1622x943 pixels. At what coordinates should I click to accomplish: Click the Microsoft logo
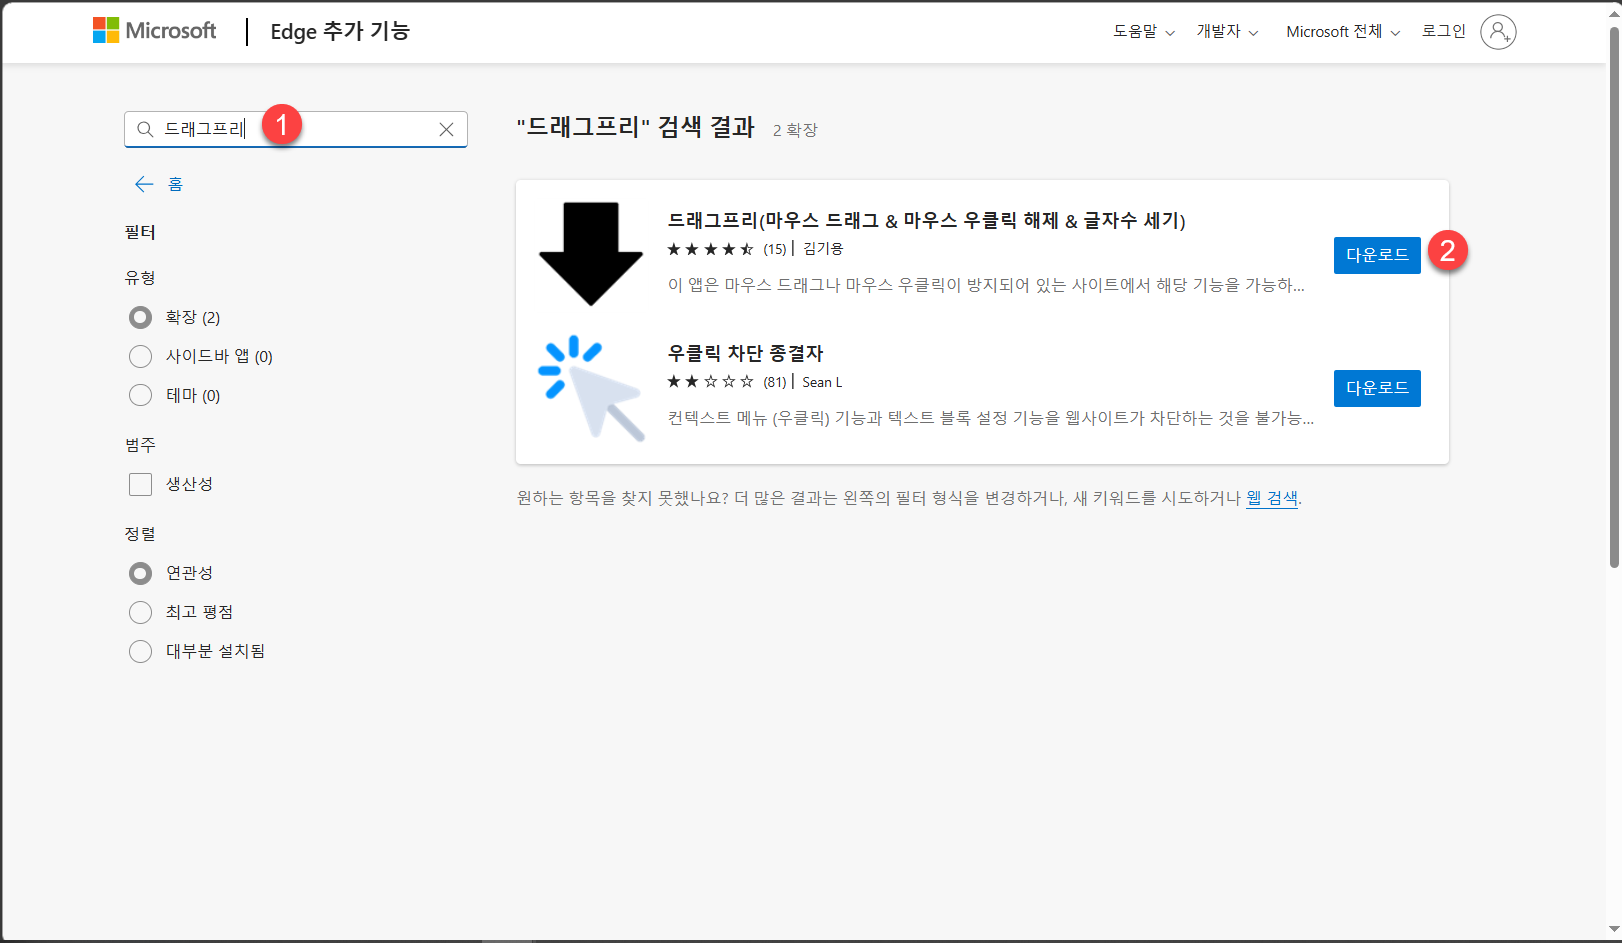[x=154, y=31]
